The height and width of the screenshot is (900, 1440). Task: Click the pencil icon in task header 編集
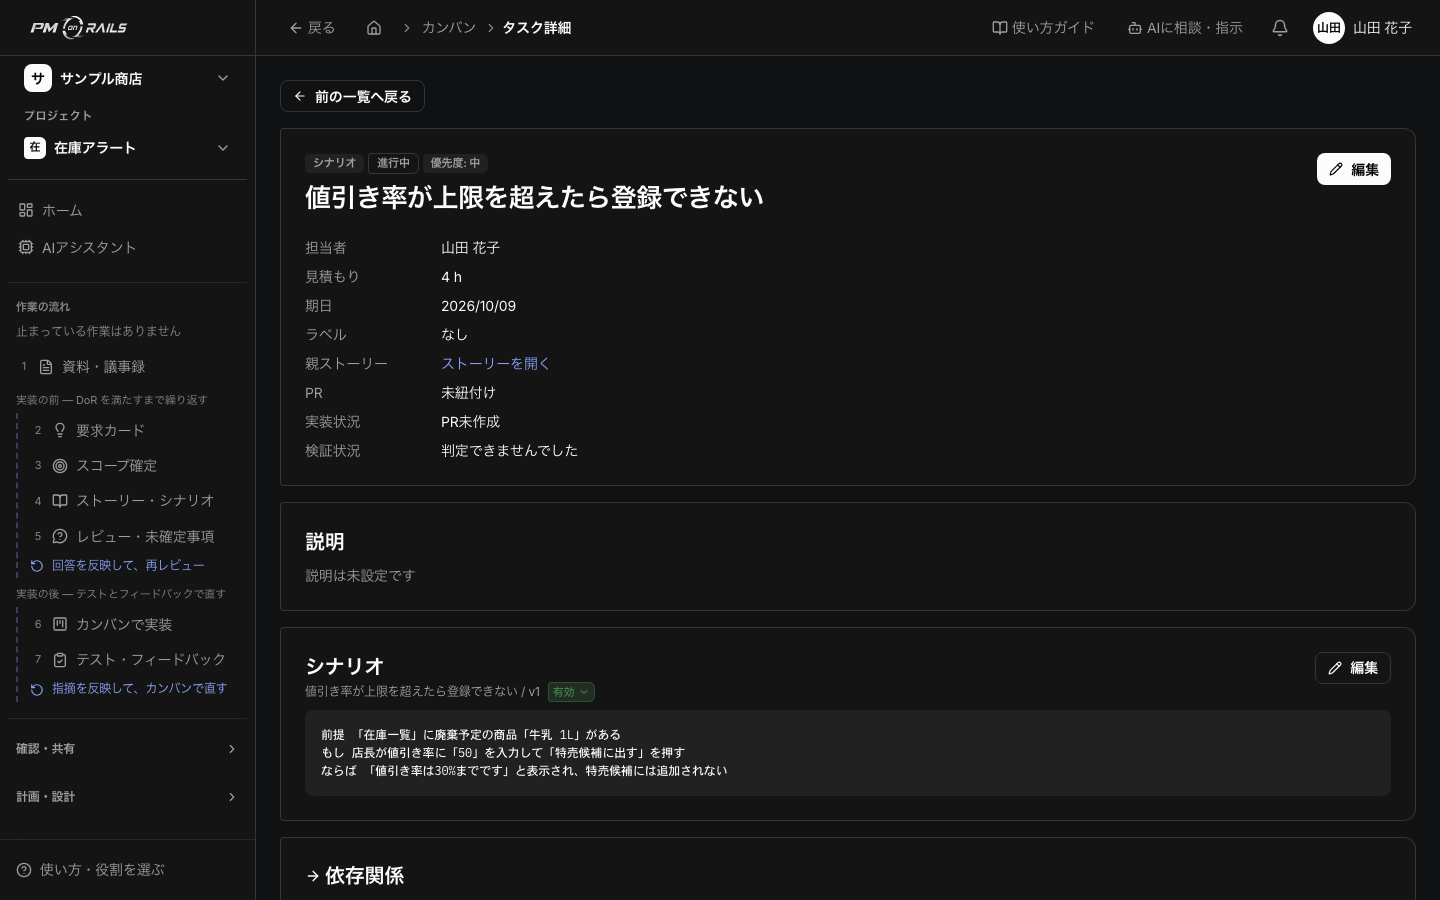(1336, 169)
